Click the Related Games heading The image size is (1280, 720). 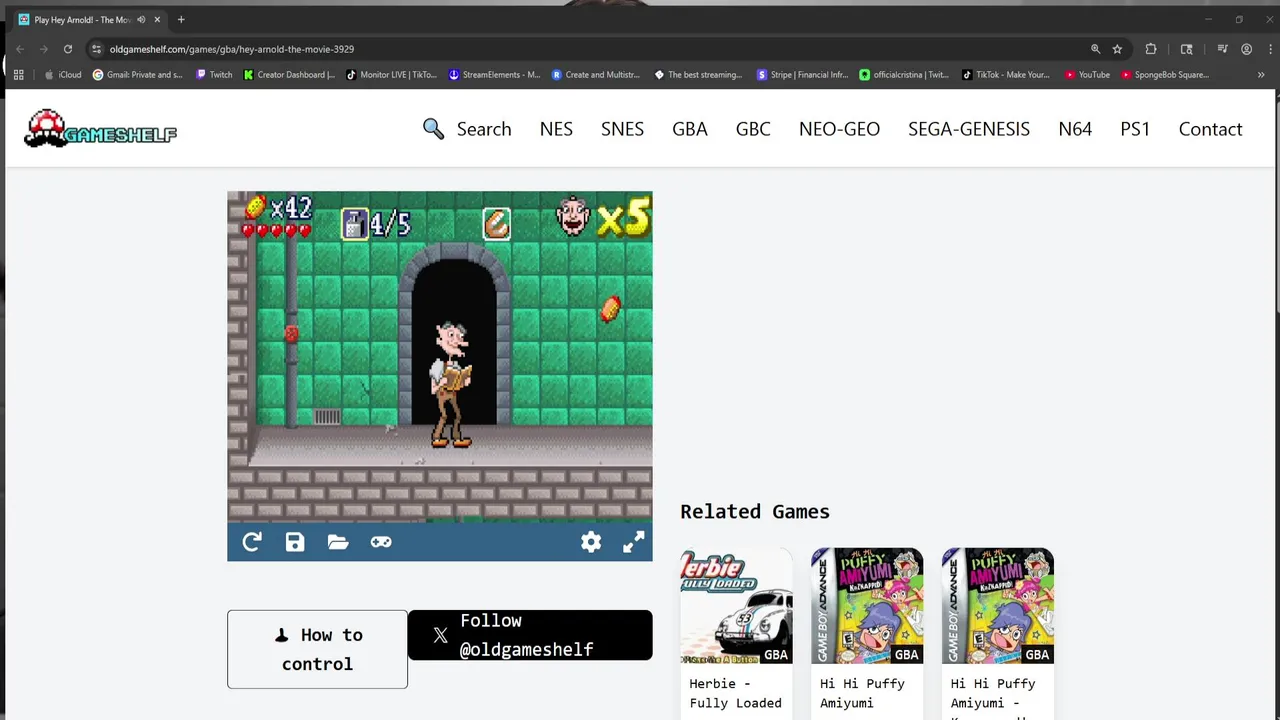pos(755,511)
